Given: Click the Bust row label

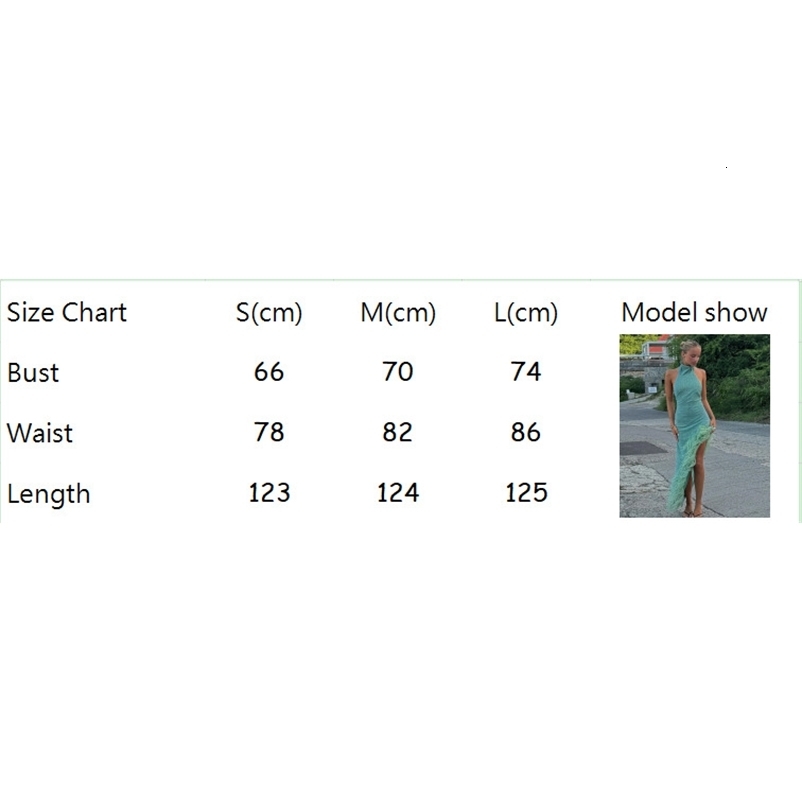Looking at the screenshot, I should point(33,373).
